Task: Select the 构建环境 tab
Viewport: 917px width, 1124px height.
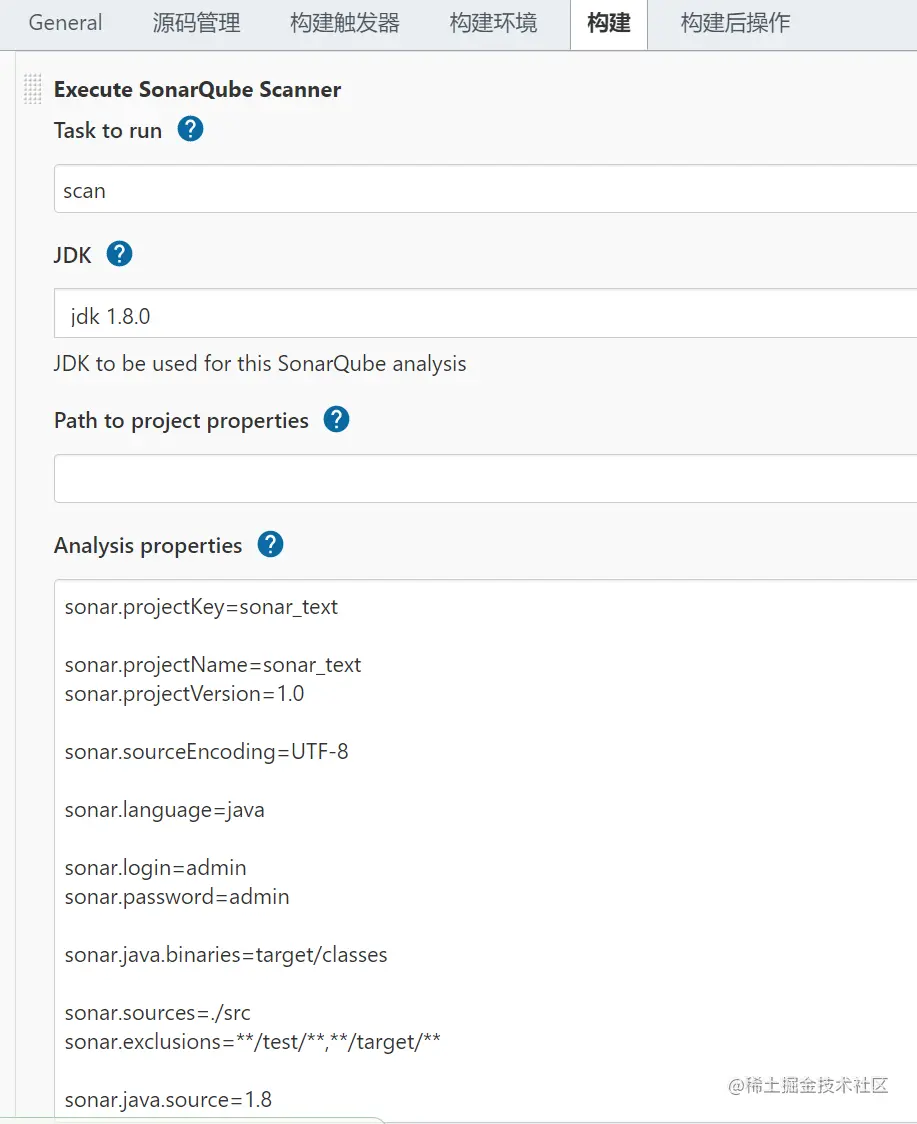Action: click(493, 23)
